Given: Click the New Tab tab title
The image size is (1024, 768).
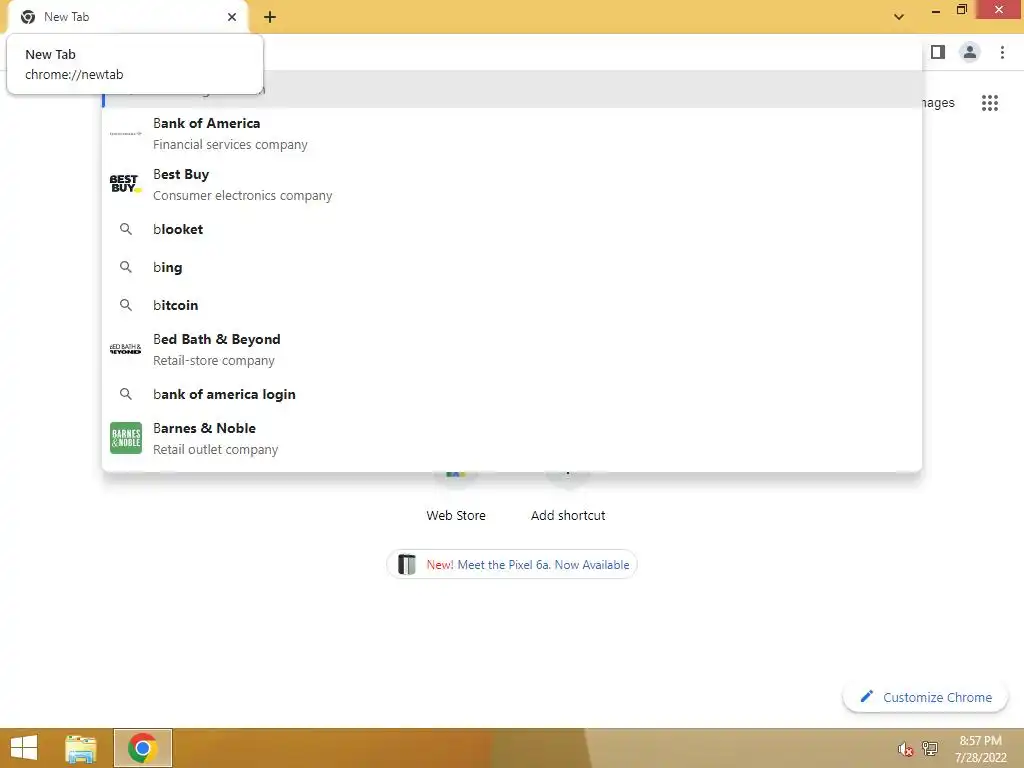Looking at the screenshot, I should 67,17.
